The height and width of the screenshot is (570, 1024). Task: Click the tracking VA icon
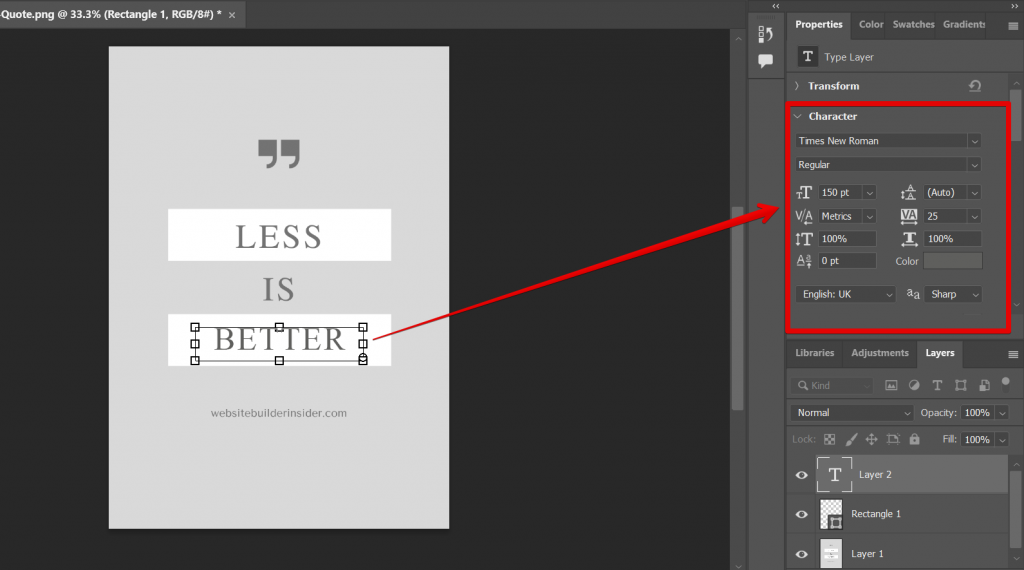coord(909,216)
